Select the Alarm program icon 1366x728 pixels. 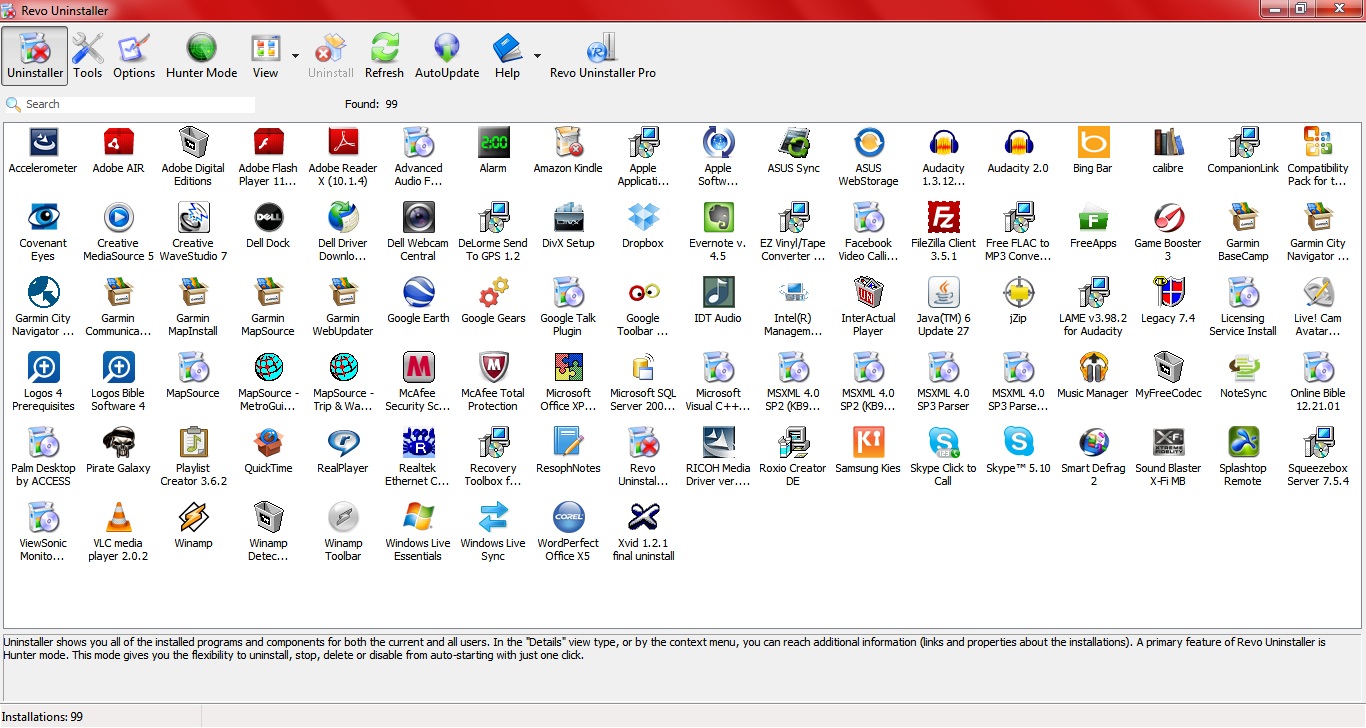click(493, 143)
